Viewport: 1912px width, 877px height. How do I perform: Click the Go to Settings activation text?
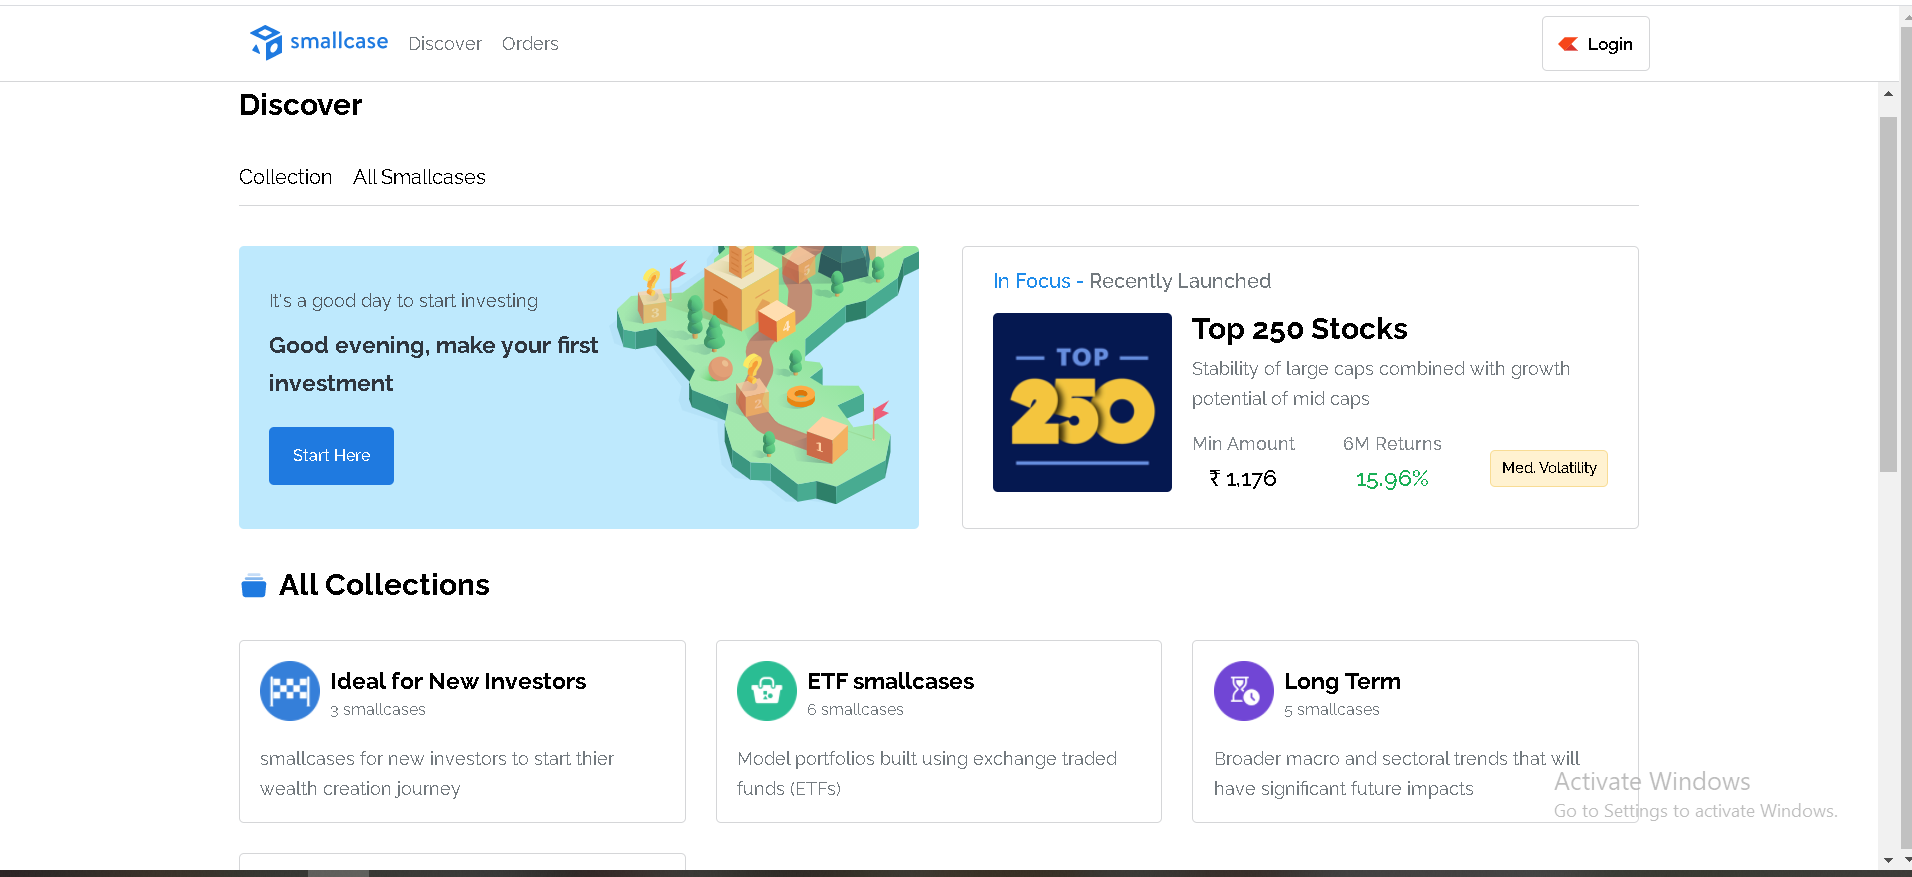click(x=1694, y=810)
